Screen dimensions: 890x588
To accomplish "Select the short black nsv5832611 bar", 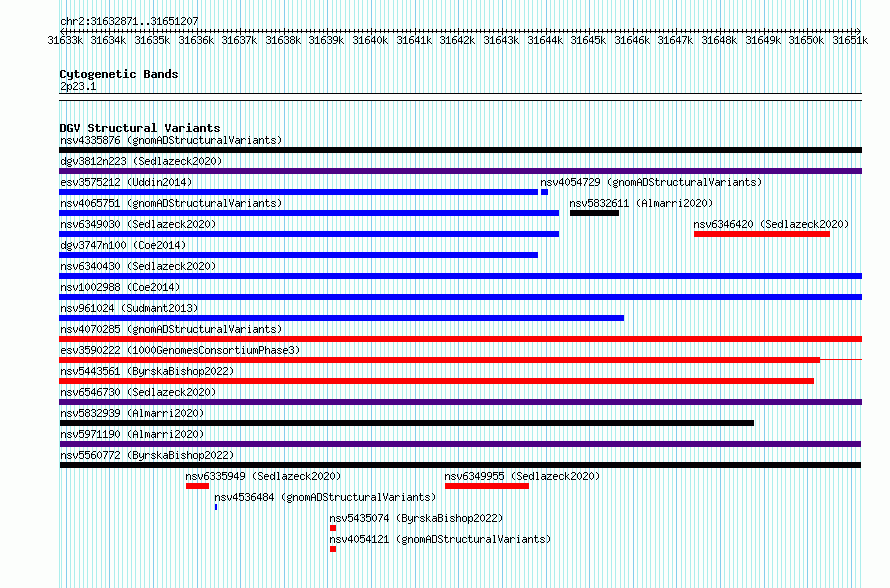I will pos(594,213).
